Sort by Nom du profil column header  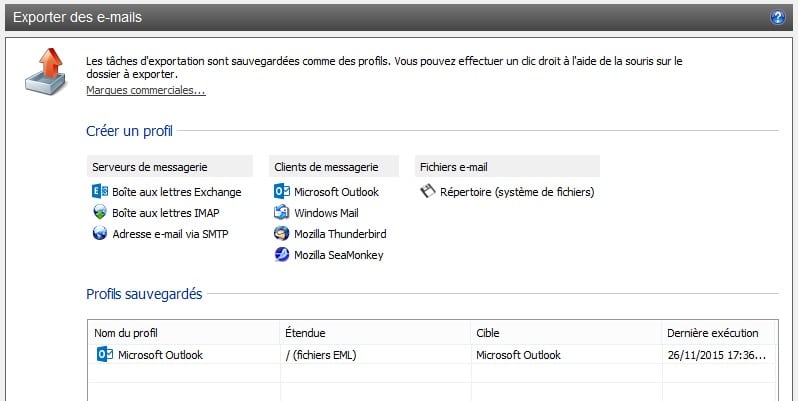point(126,332)
